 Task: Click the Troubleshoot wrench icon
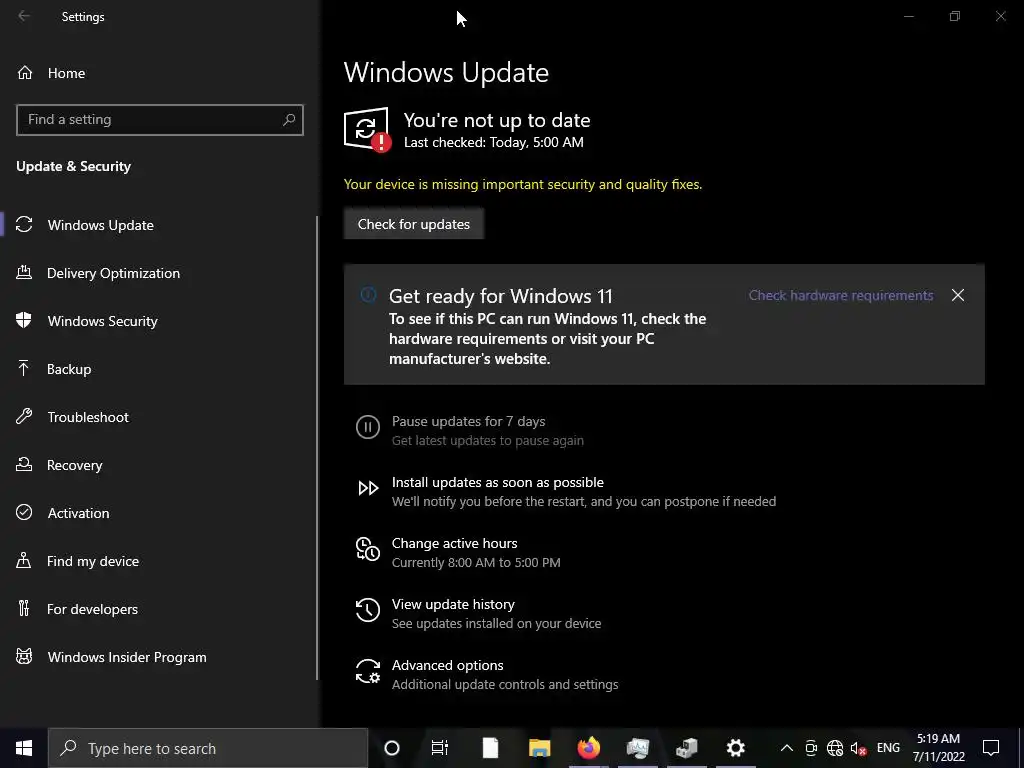point(24,416)
